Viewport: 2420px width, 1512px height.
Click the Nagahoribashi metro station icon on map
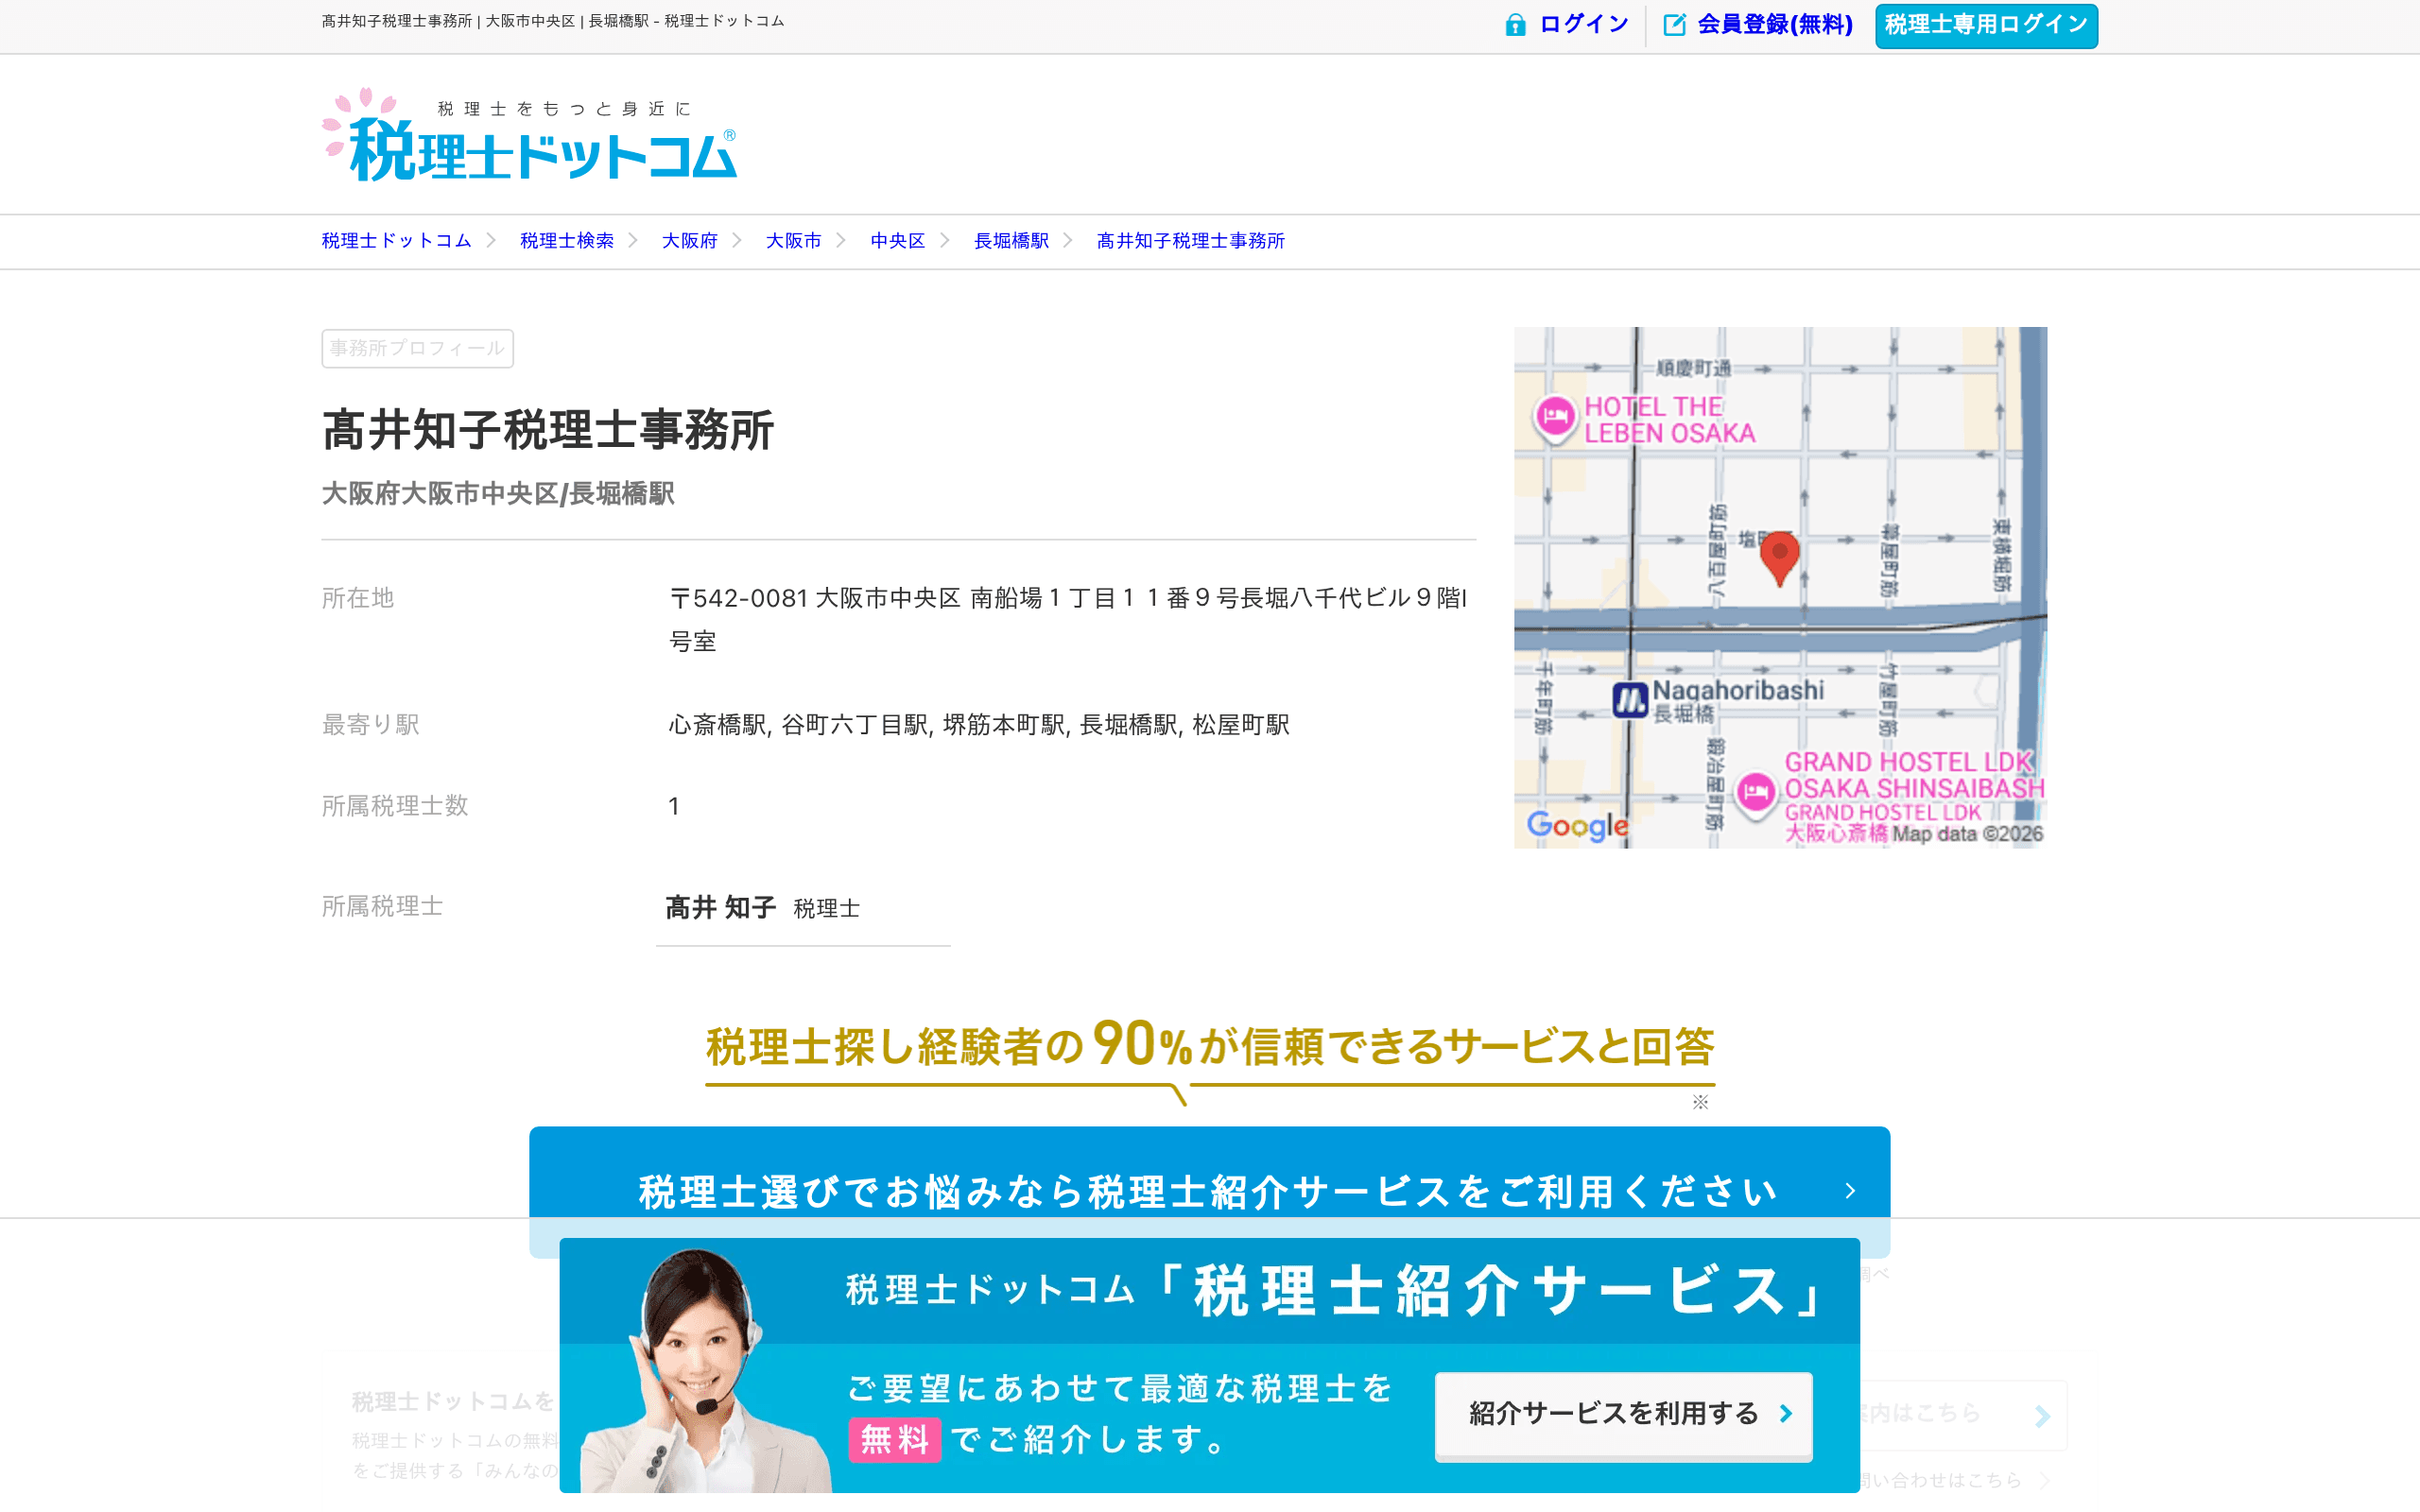click(x=1629, y=699)
